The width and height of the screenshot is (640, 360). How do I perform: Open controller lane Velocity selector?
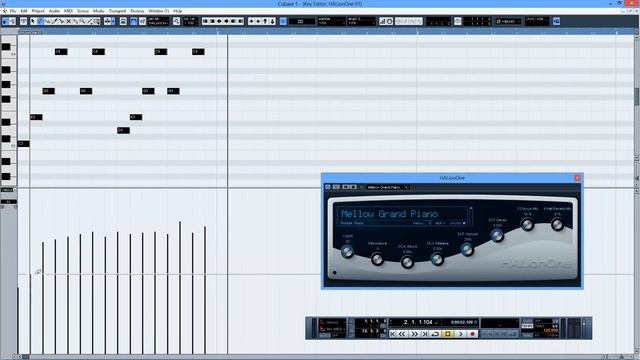point(8,190)
